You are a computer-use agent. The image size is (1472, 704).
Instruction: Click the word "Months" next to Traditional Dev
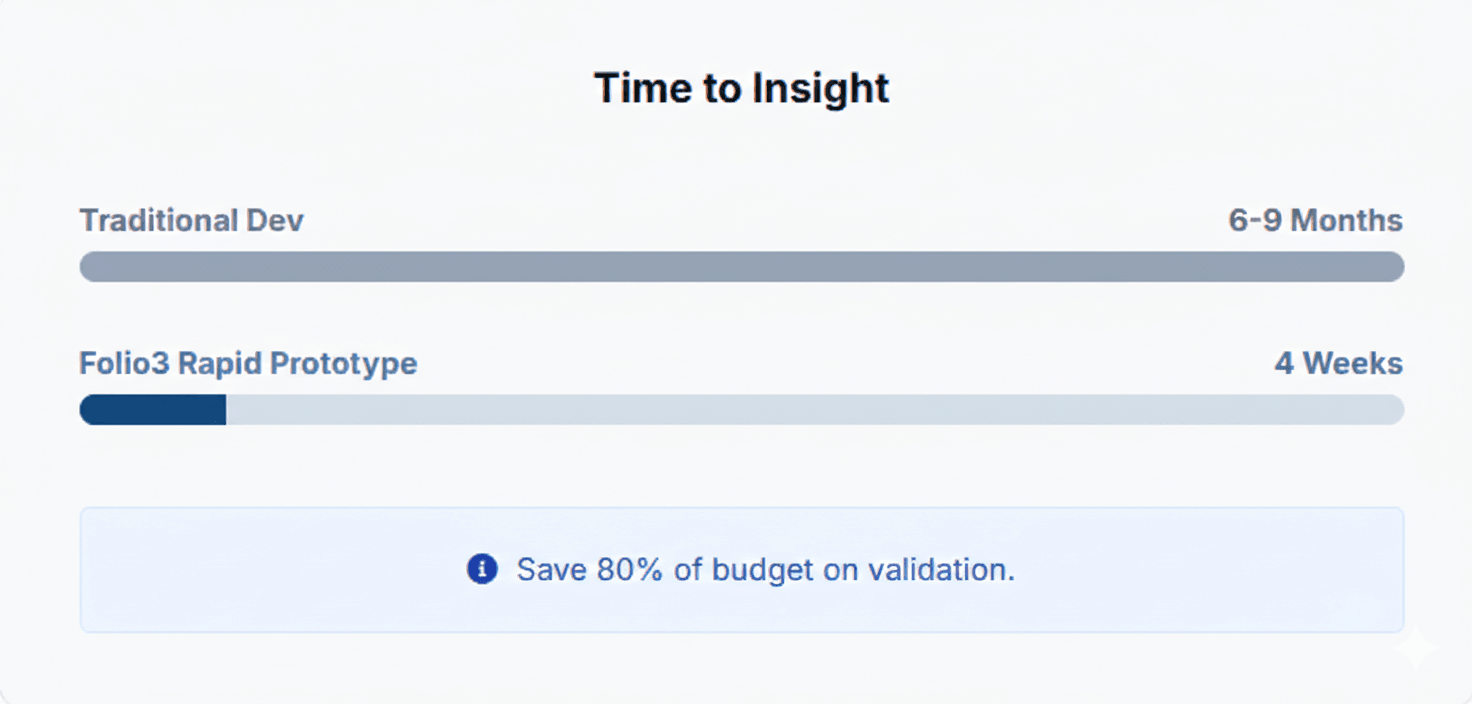click(1346, 220)
